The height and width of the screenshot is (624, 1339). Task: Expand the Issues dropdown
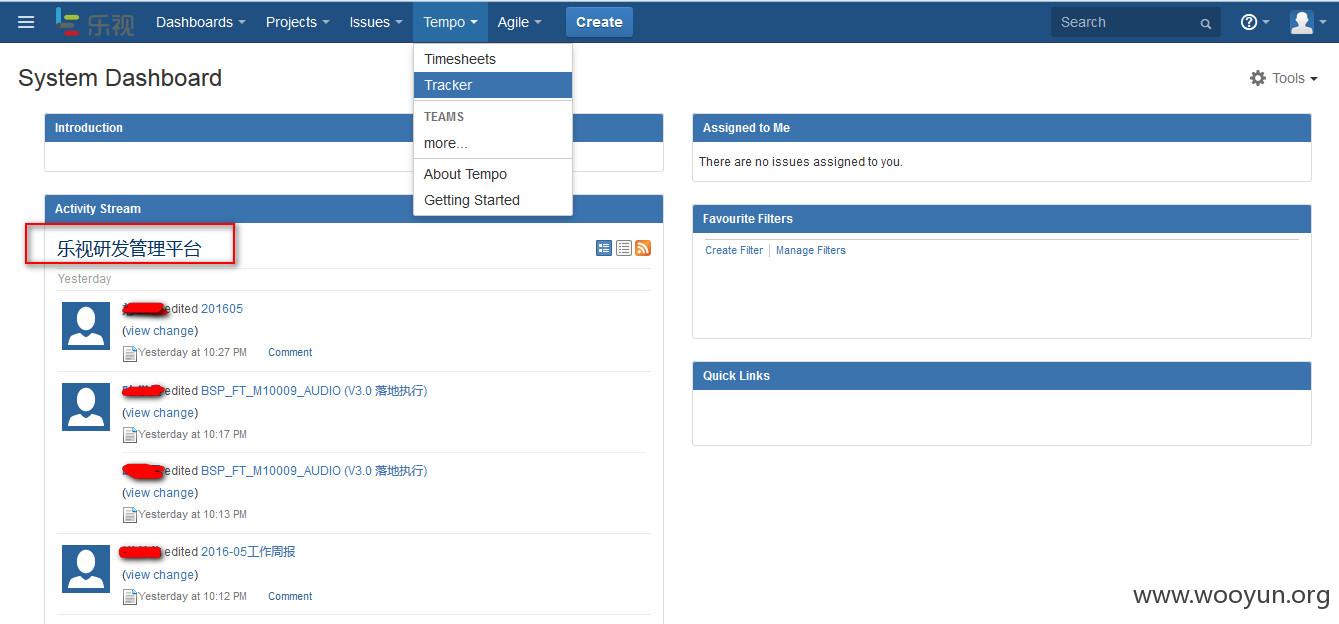pos(376,22)
